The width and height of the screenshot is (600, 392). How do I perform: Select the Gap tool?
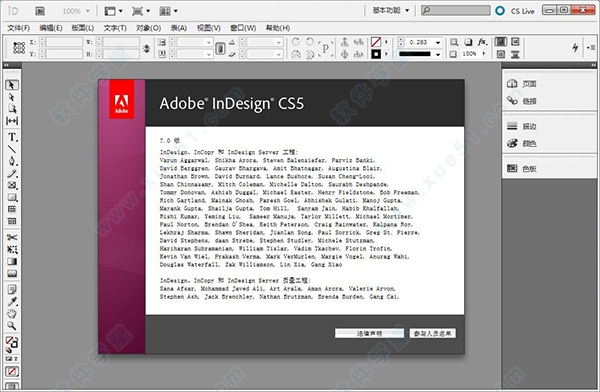pos(12,121)
